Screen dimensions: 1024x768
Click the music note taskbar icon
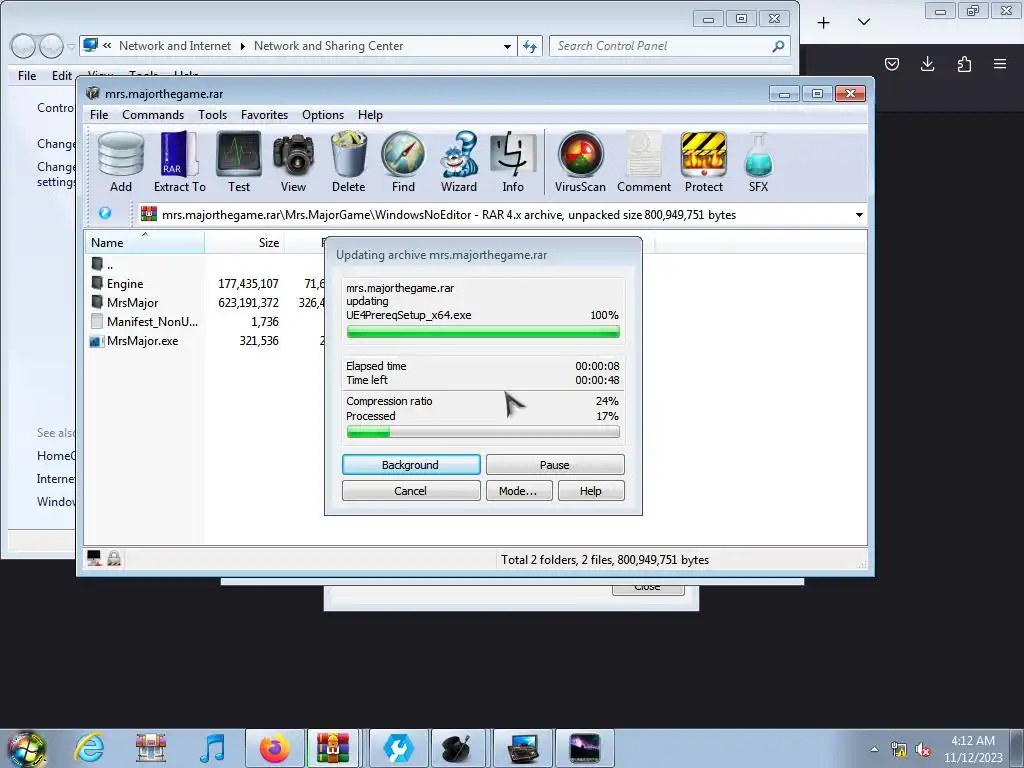[212, 748]
